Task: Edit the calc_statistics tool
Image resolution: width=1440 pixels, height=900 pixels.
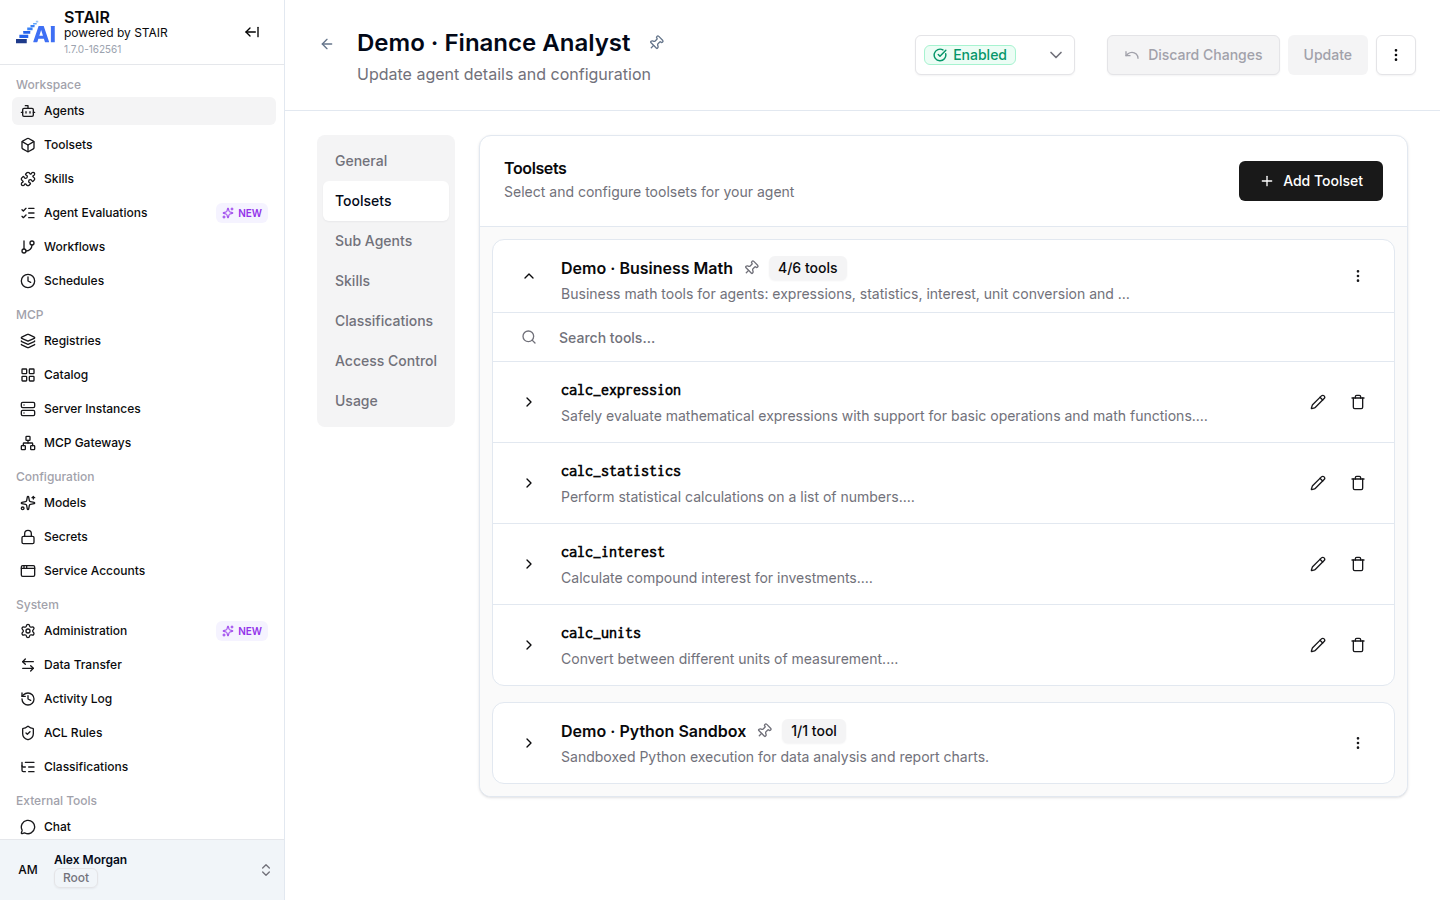Action: (1318, 483)
